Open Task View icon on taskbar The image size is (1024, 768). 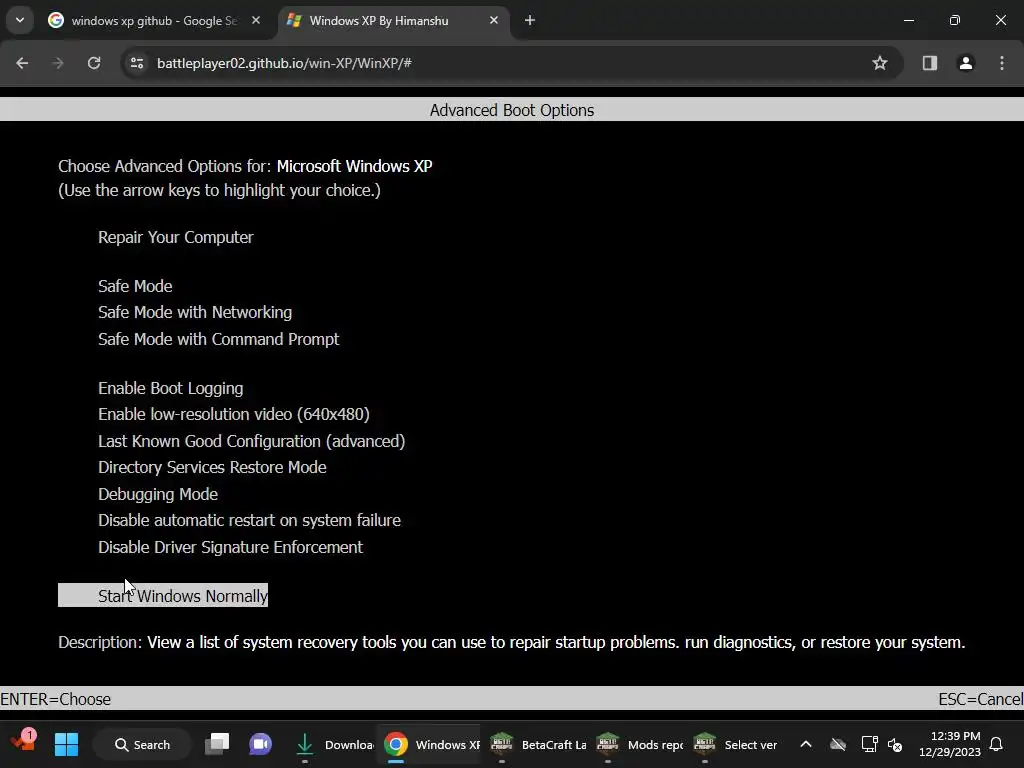click(x=217, y=744)
